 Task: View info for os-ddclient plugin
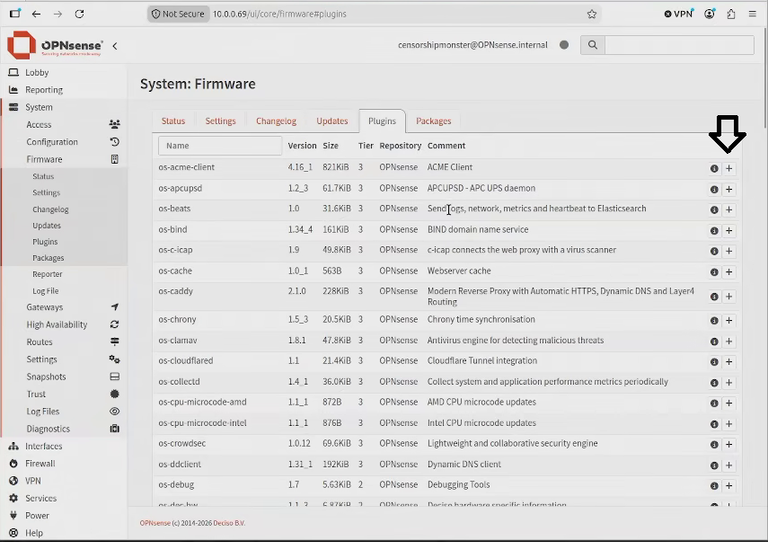point(714,466)
